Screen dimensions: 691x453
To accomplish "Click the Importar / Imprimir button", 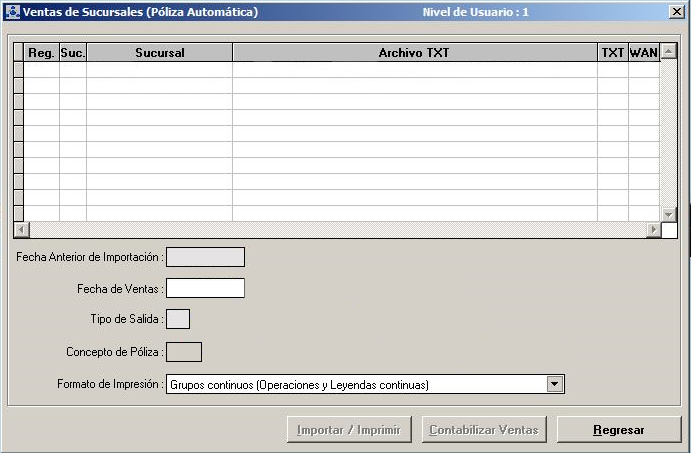I will (x=349, y=430).
